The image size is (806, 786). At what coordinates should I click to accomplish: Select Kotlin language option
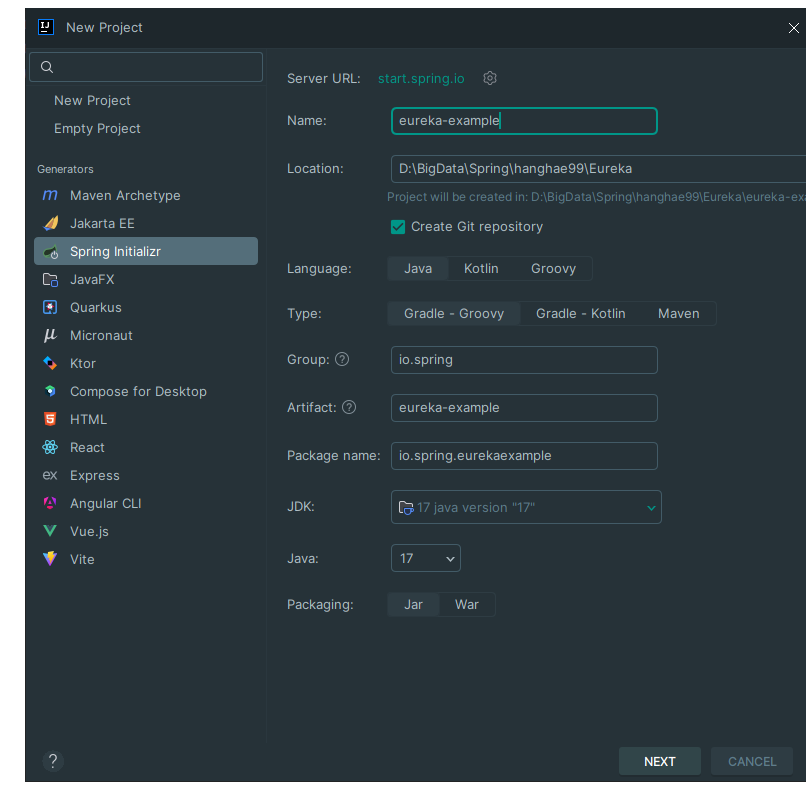(481, 269)
